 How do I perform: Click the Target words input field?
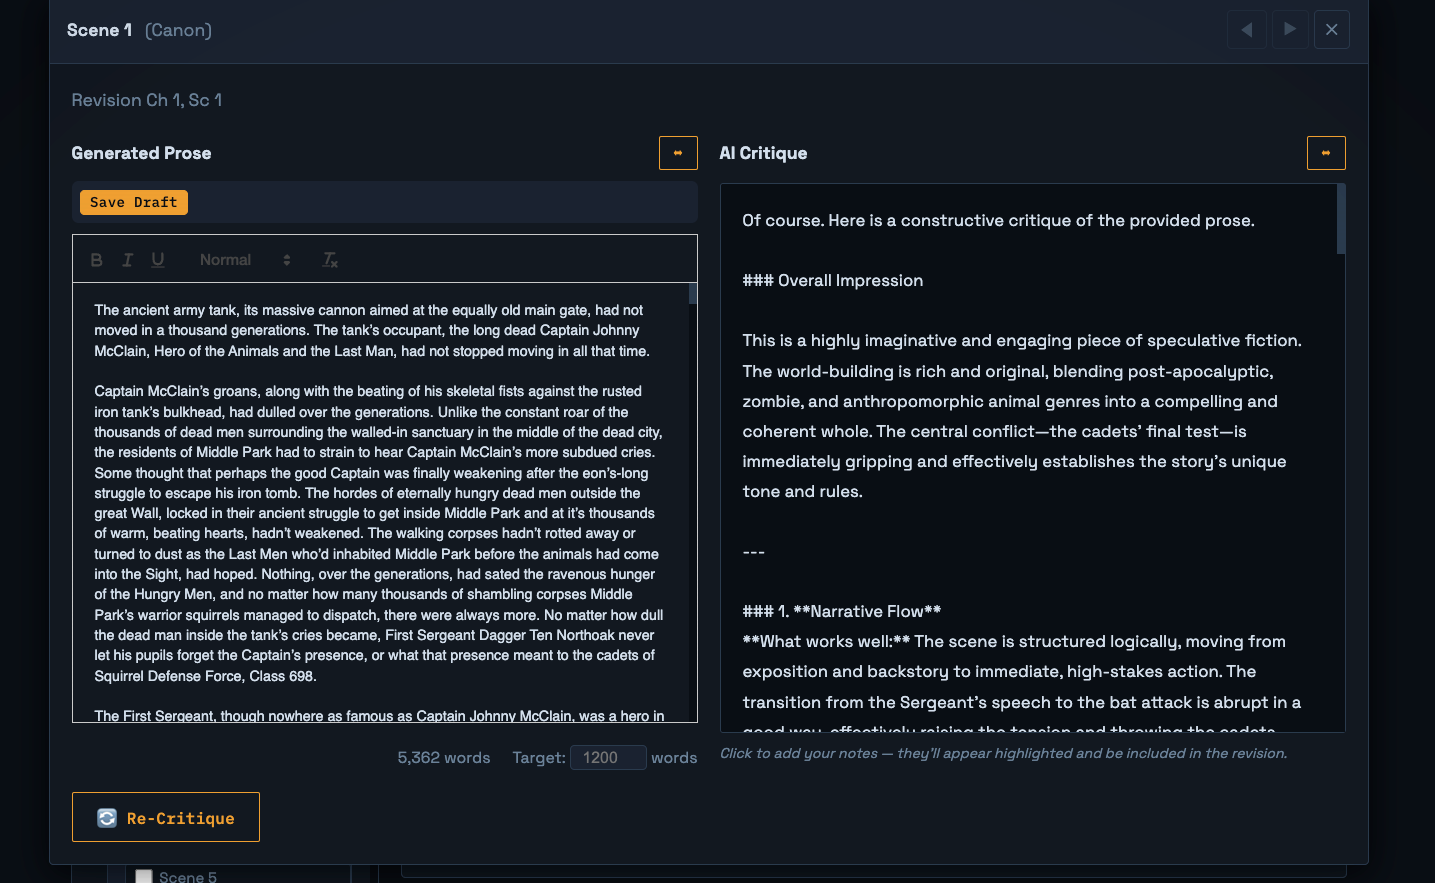[x=607, y=757]
